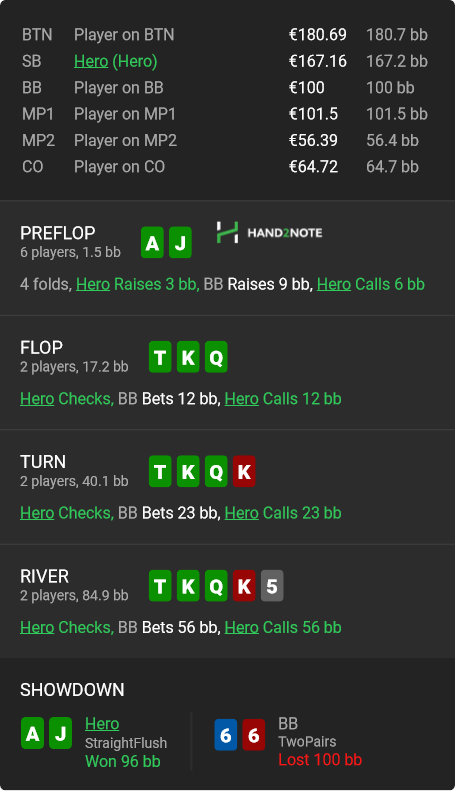Click the Hero link before Raises 3 bb
This screenshot has width=455, height=791.
pos(93,284)
